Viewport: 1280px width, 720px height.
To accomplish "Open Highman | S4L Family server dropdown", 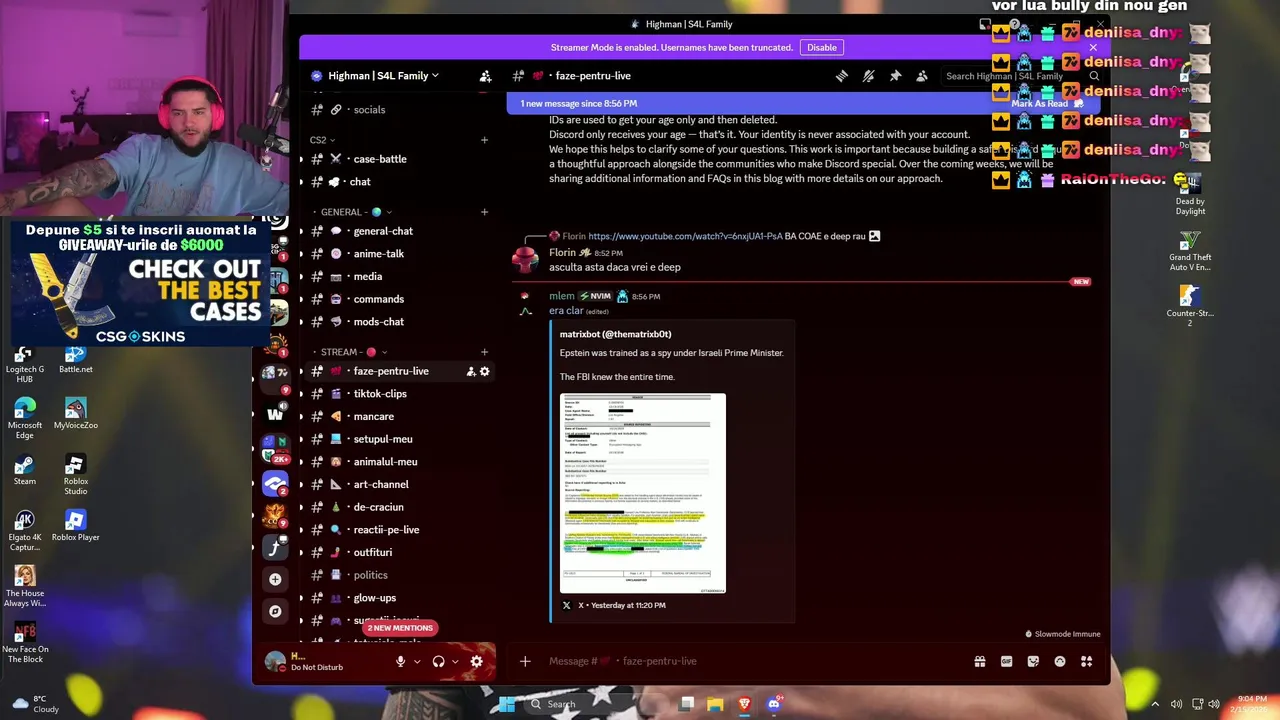I will 383,76.
